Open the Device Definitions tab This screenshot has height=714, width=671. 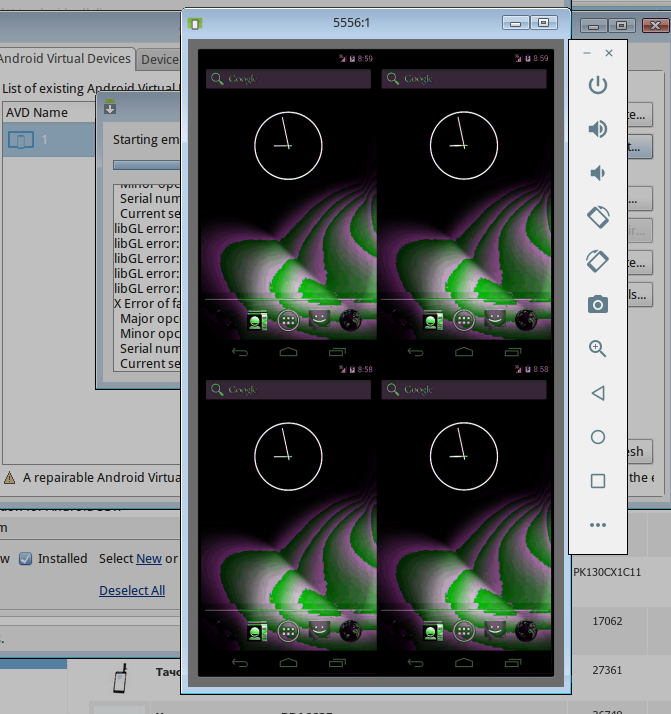point(158,59)
